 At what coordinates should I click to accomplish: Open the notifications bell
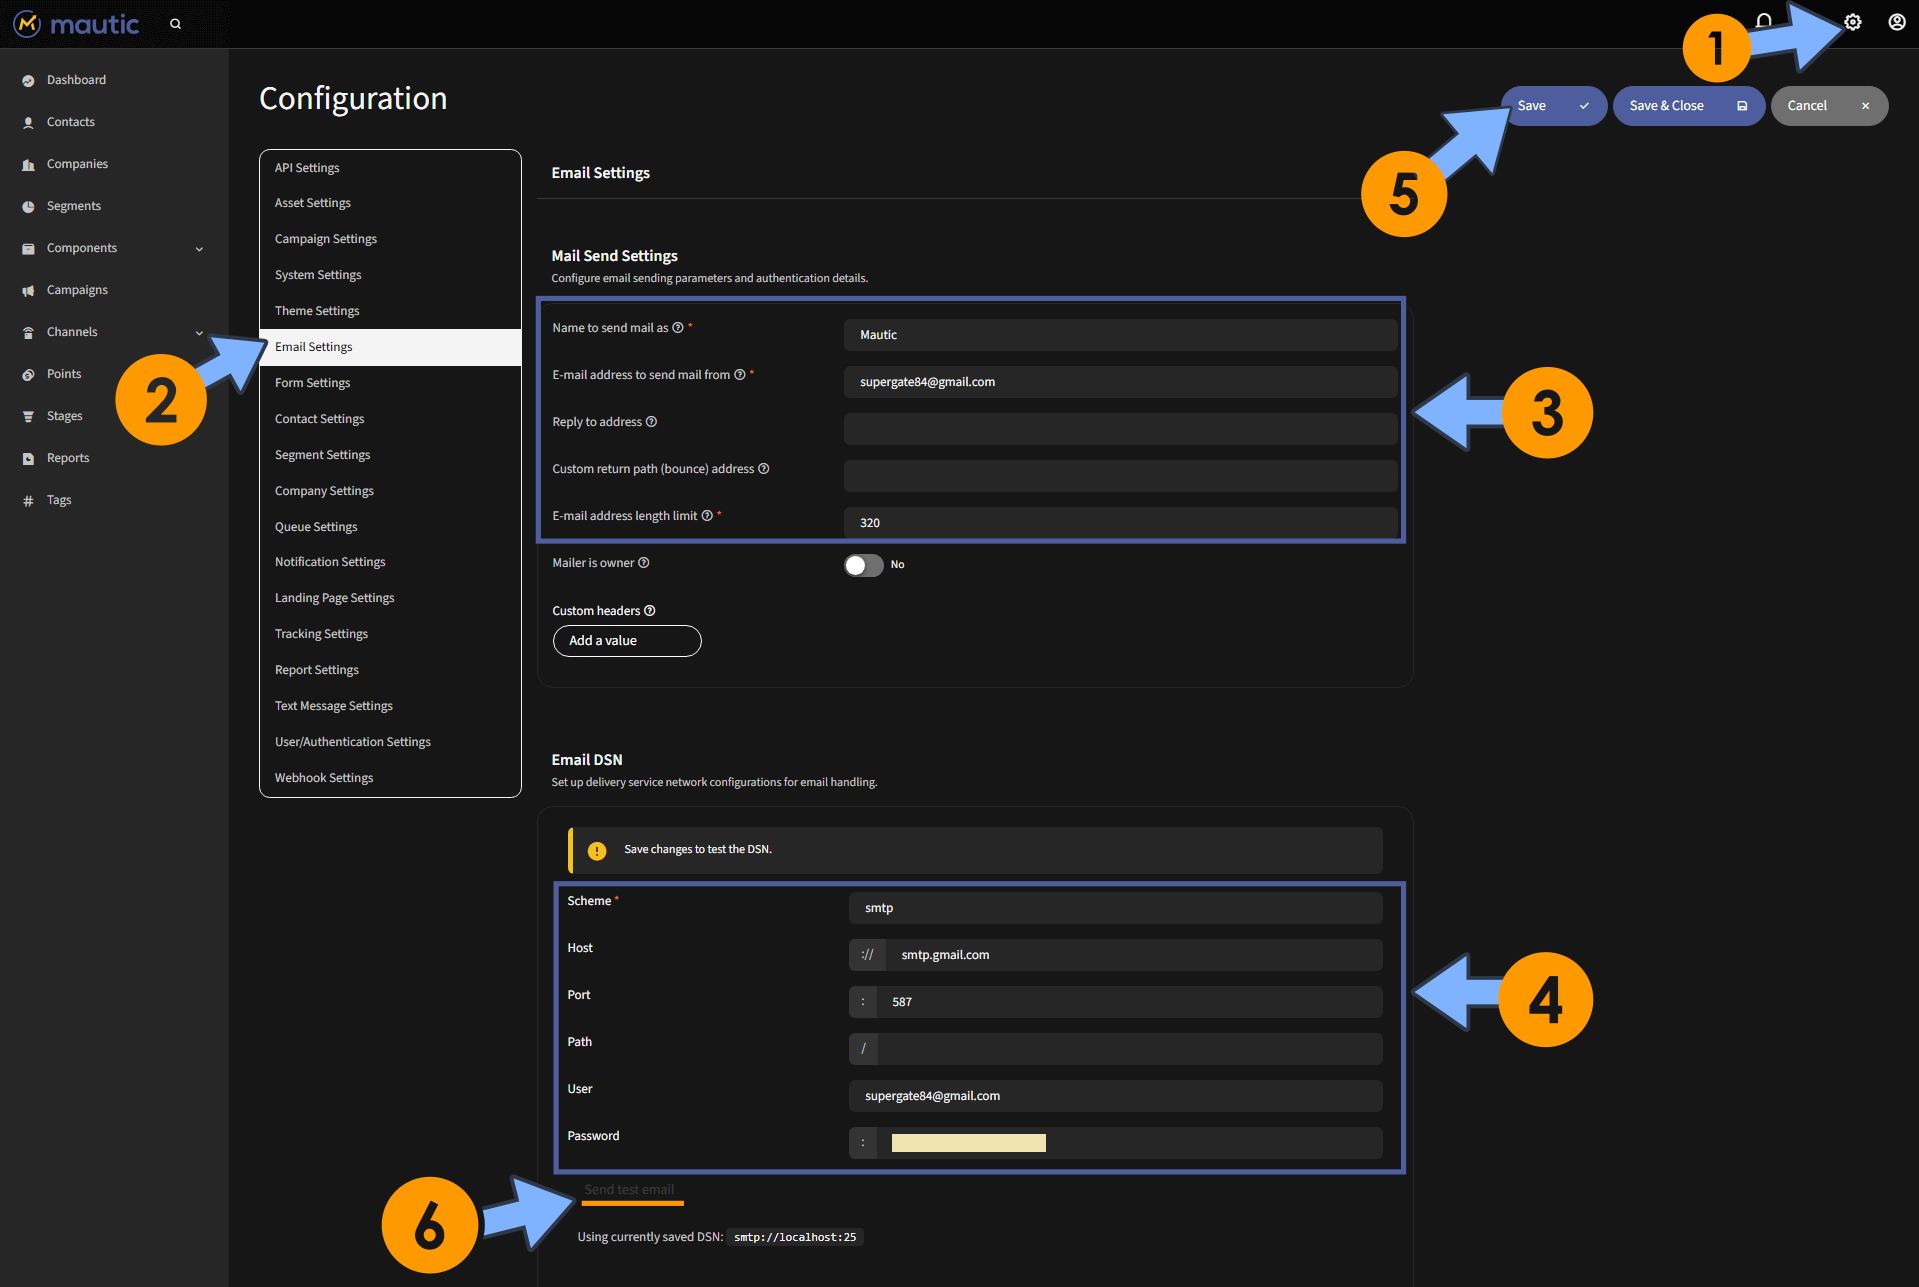[1764, 22]
